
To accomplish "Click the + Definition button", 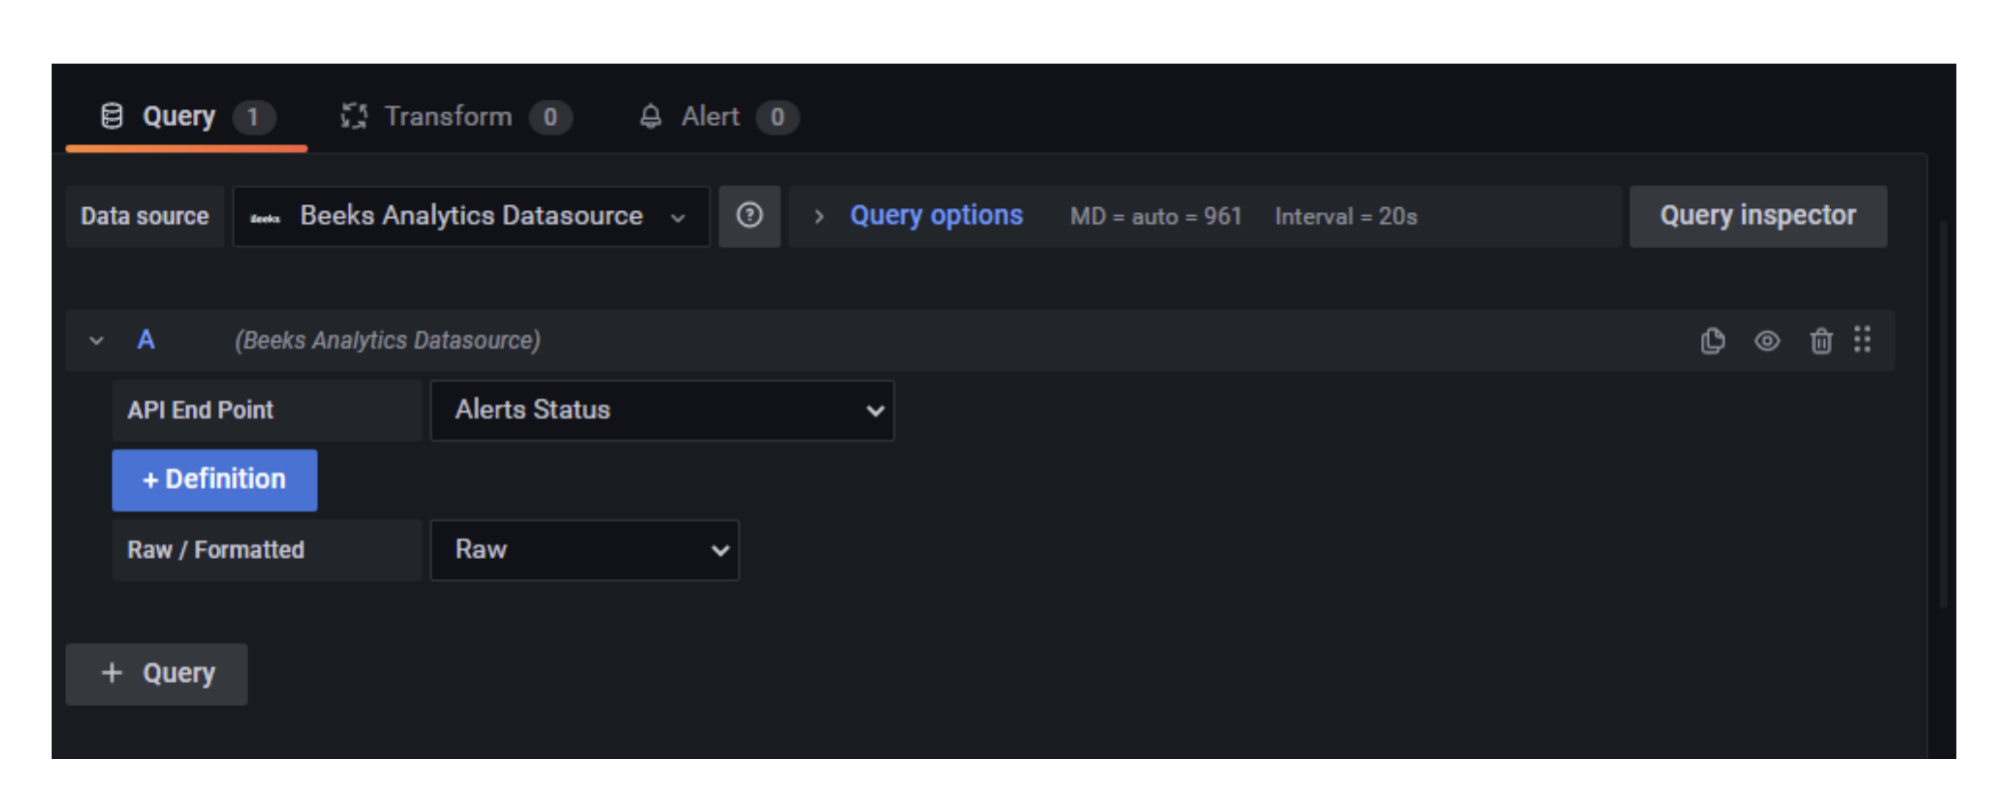I will [215, 480].
